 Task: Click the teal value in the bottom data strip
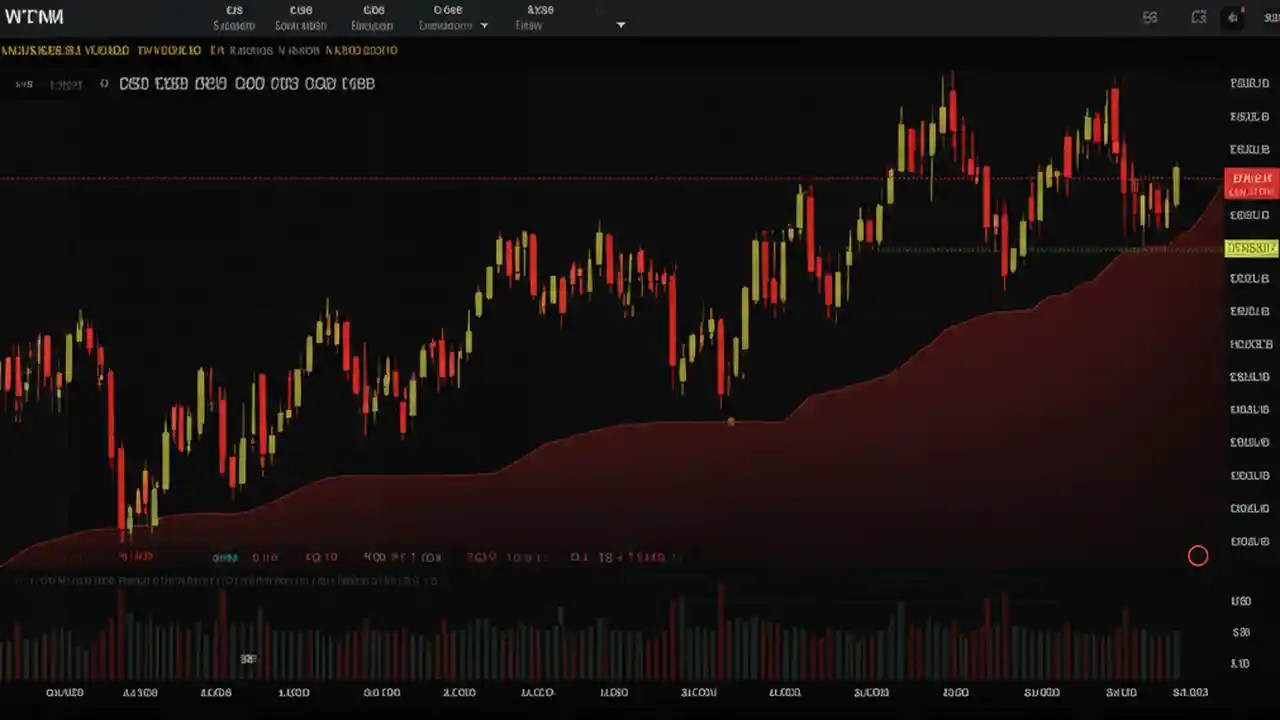[x=225, y=557]
